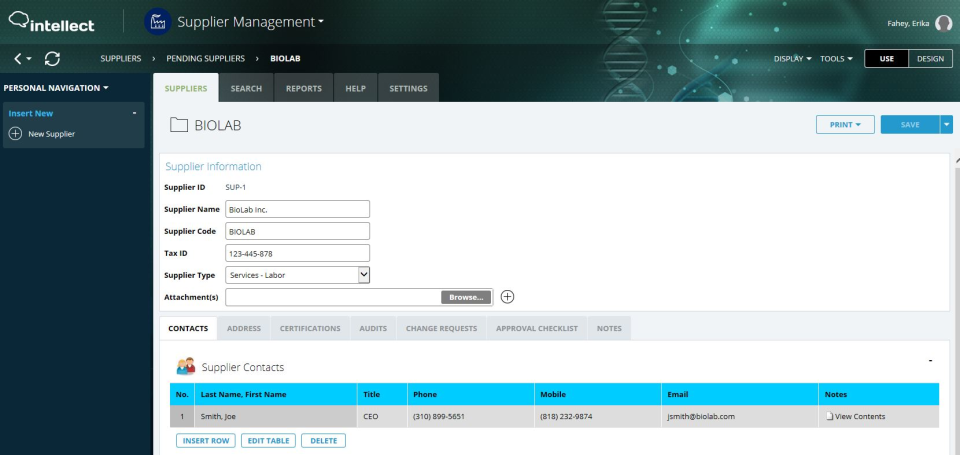Click the Supplier Code input field
Screen dimensions: 960x455
(x=298, y=231)
